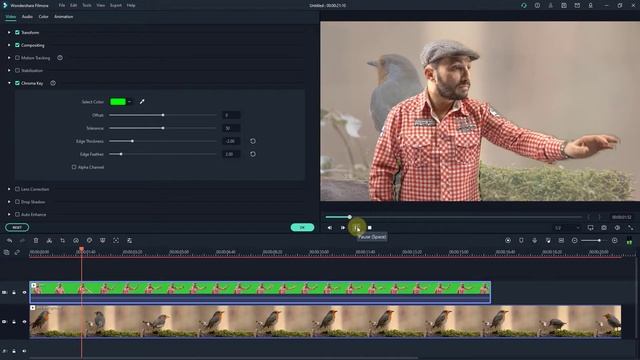Enable the Auto Enhance checkbox
The width and height of the screenshot is (640, 360).
[x=17, y=215]
